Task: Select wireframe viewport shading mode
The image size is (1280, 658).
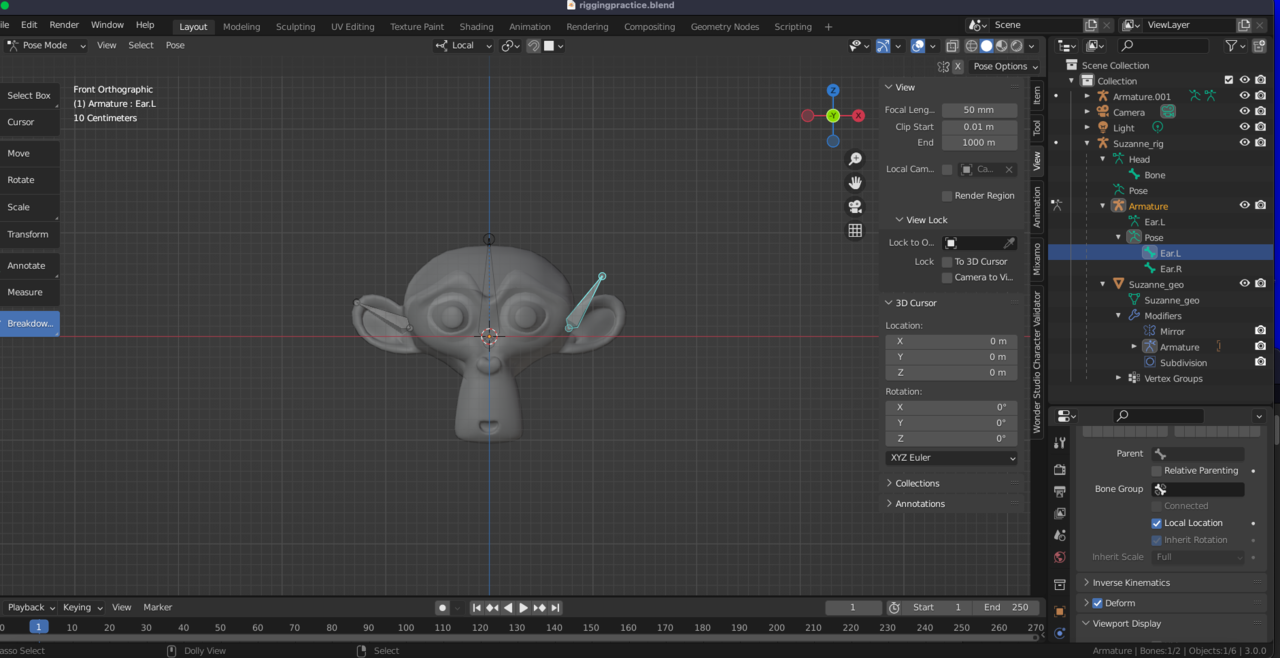Action: 971,45
